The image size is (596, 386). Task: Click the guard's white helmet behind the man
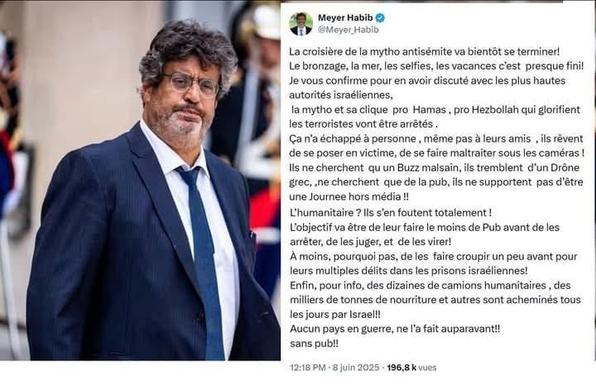point(265,22)
